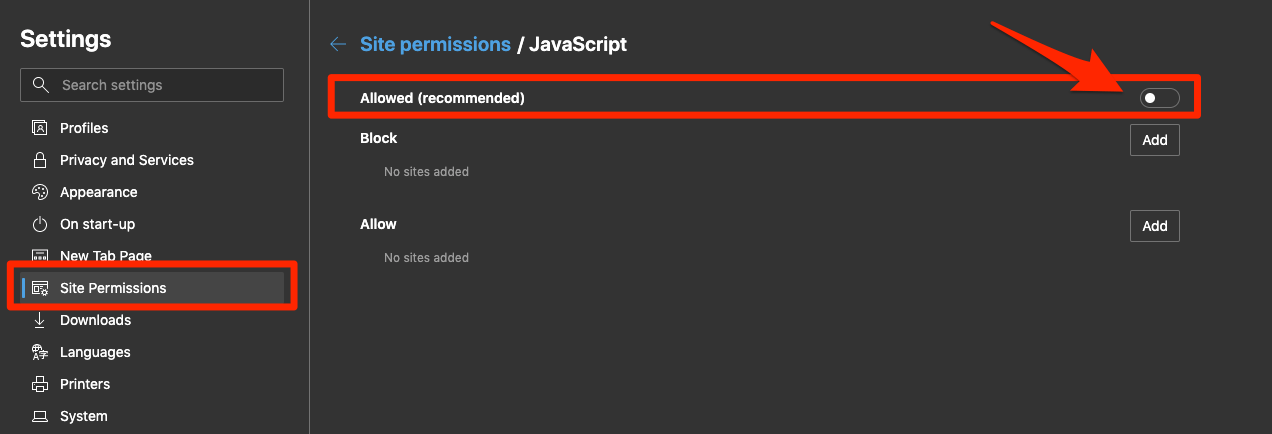This screenshot has width=1272, height=434.
Task: Go back using the left arrow
Action: click(x=338, y=44)
